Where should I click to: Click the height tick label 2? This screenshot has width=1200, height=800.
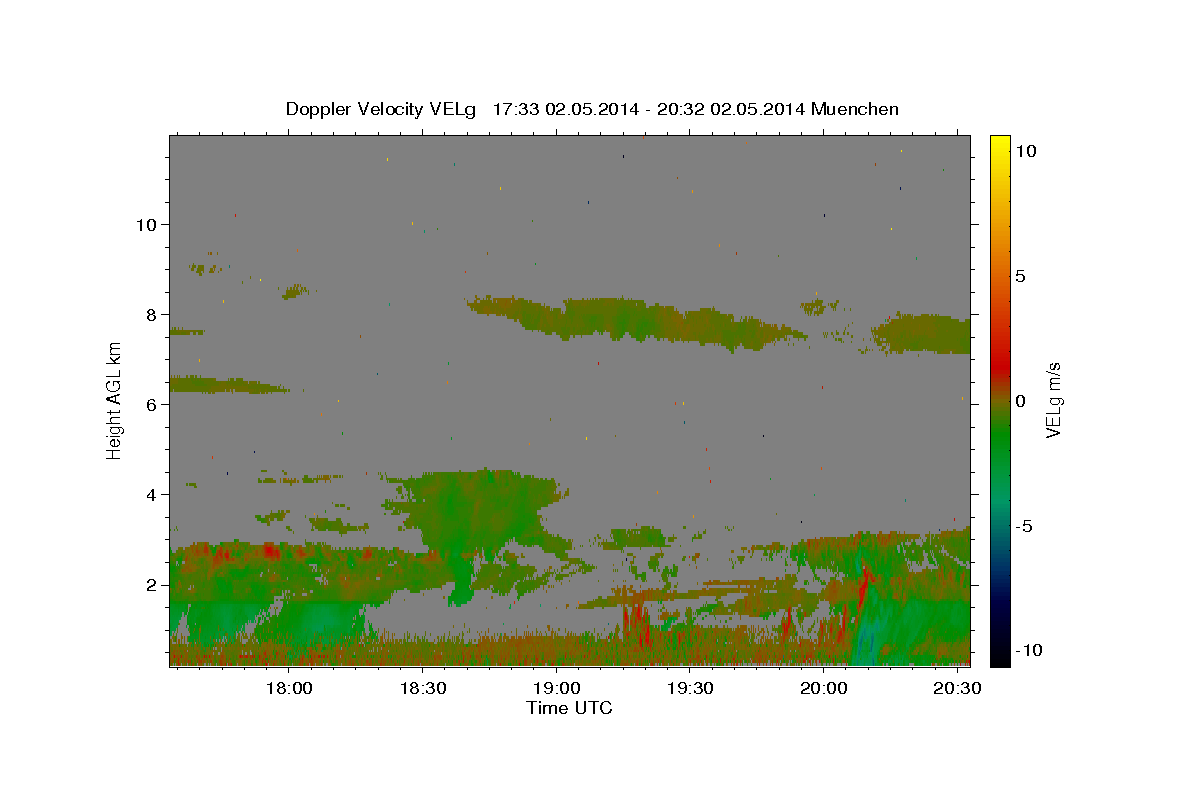click(153, 584)
